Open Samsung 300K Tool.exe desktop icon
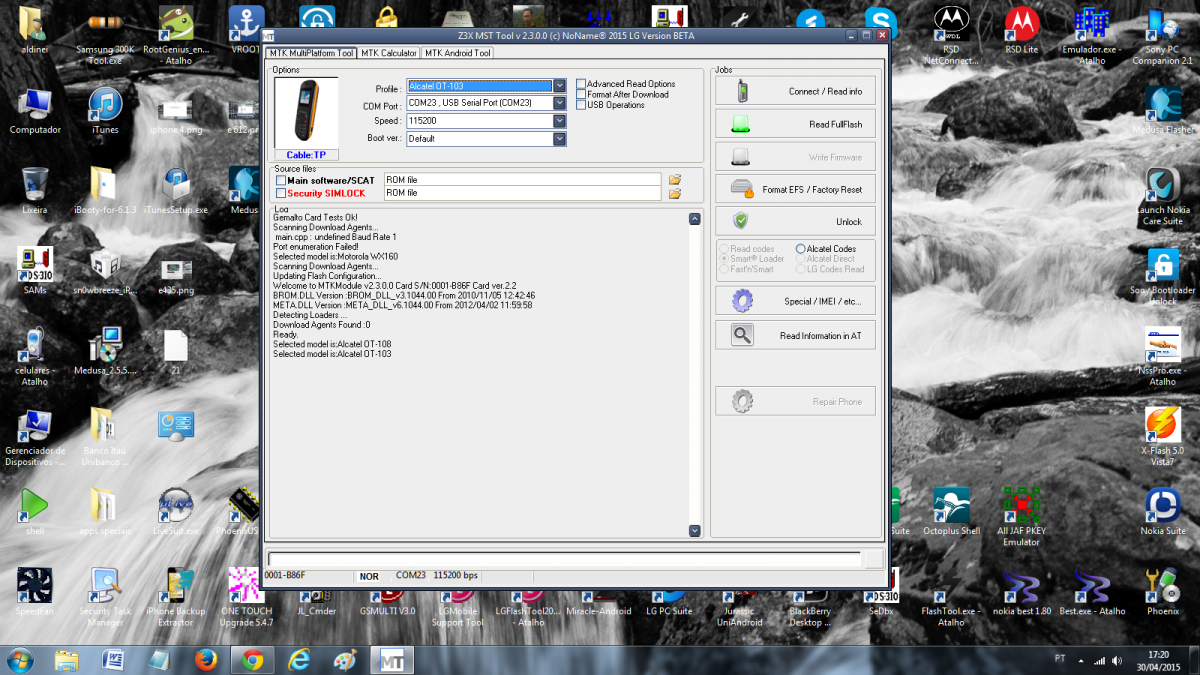The width and height of the screenshot is (1200, 675). coord(105,36)
